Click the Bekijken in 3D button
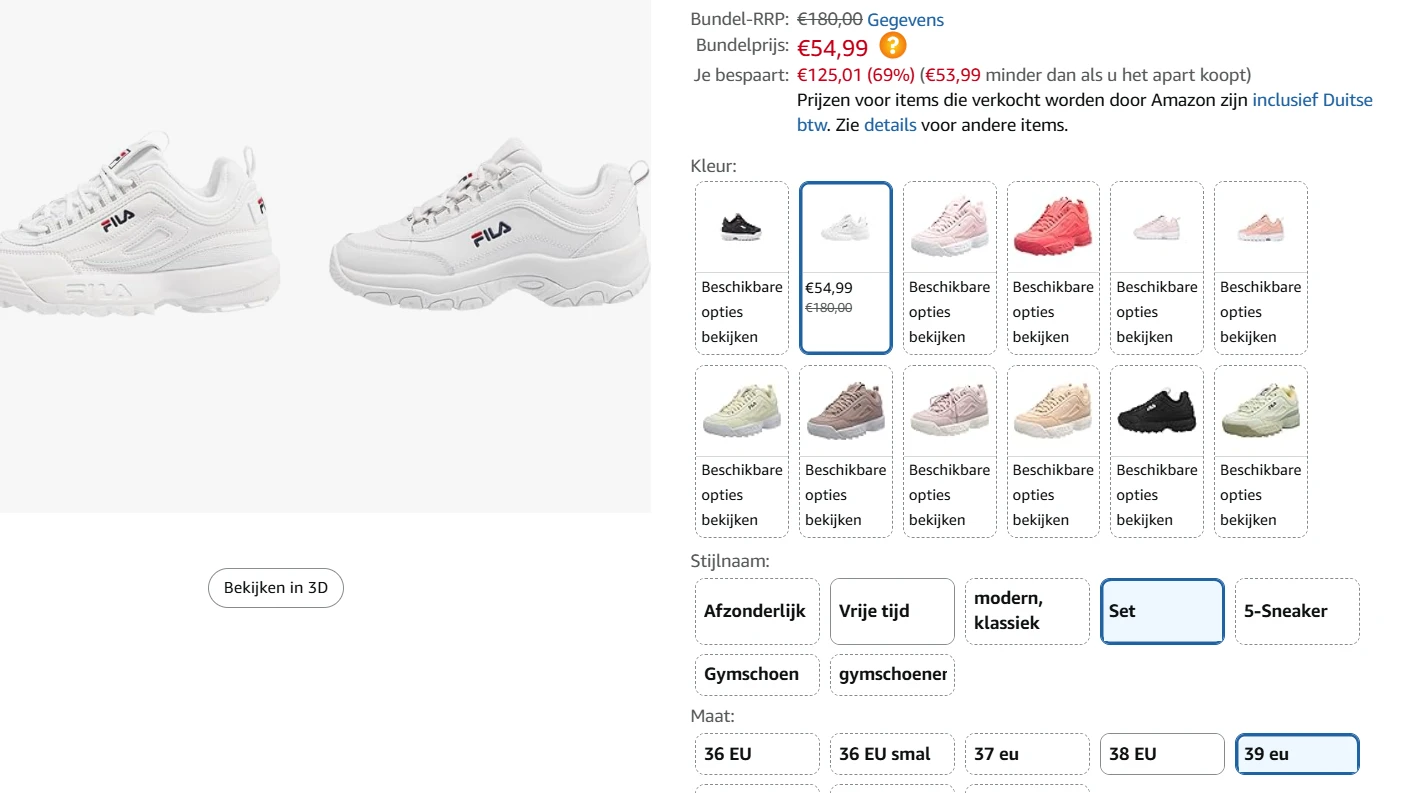This screenshot has width=1410, height=793. pos(275,588)
